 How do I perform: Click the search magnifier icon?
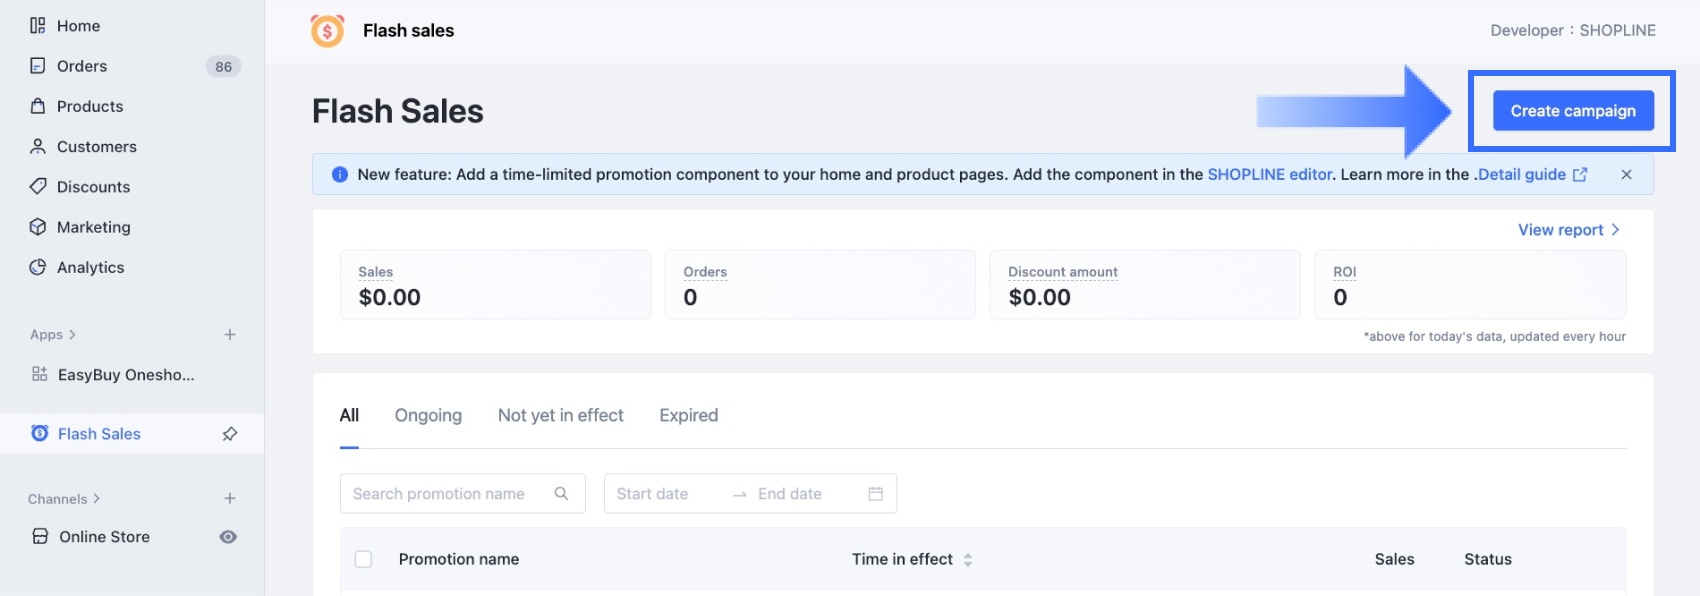coord(561,493)
